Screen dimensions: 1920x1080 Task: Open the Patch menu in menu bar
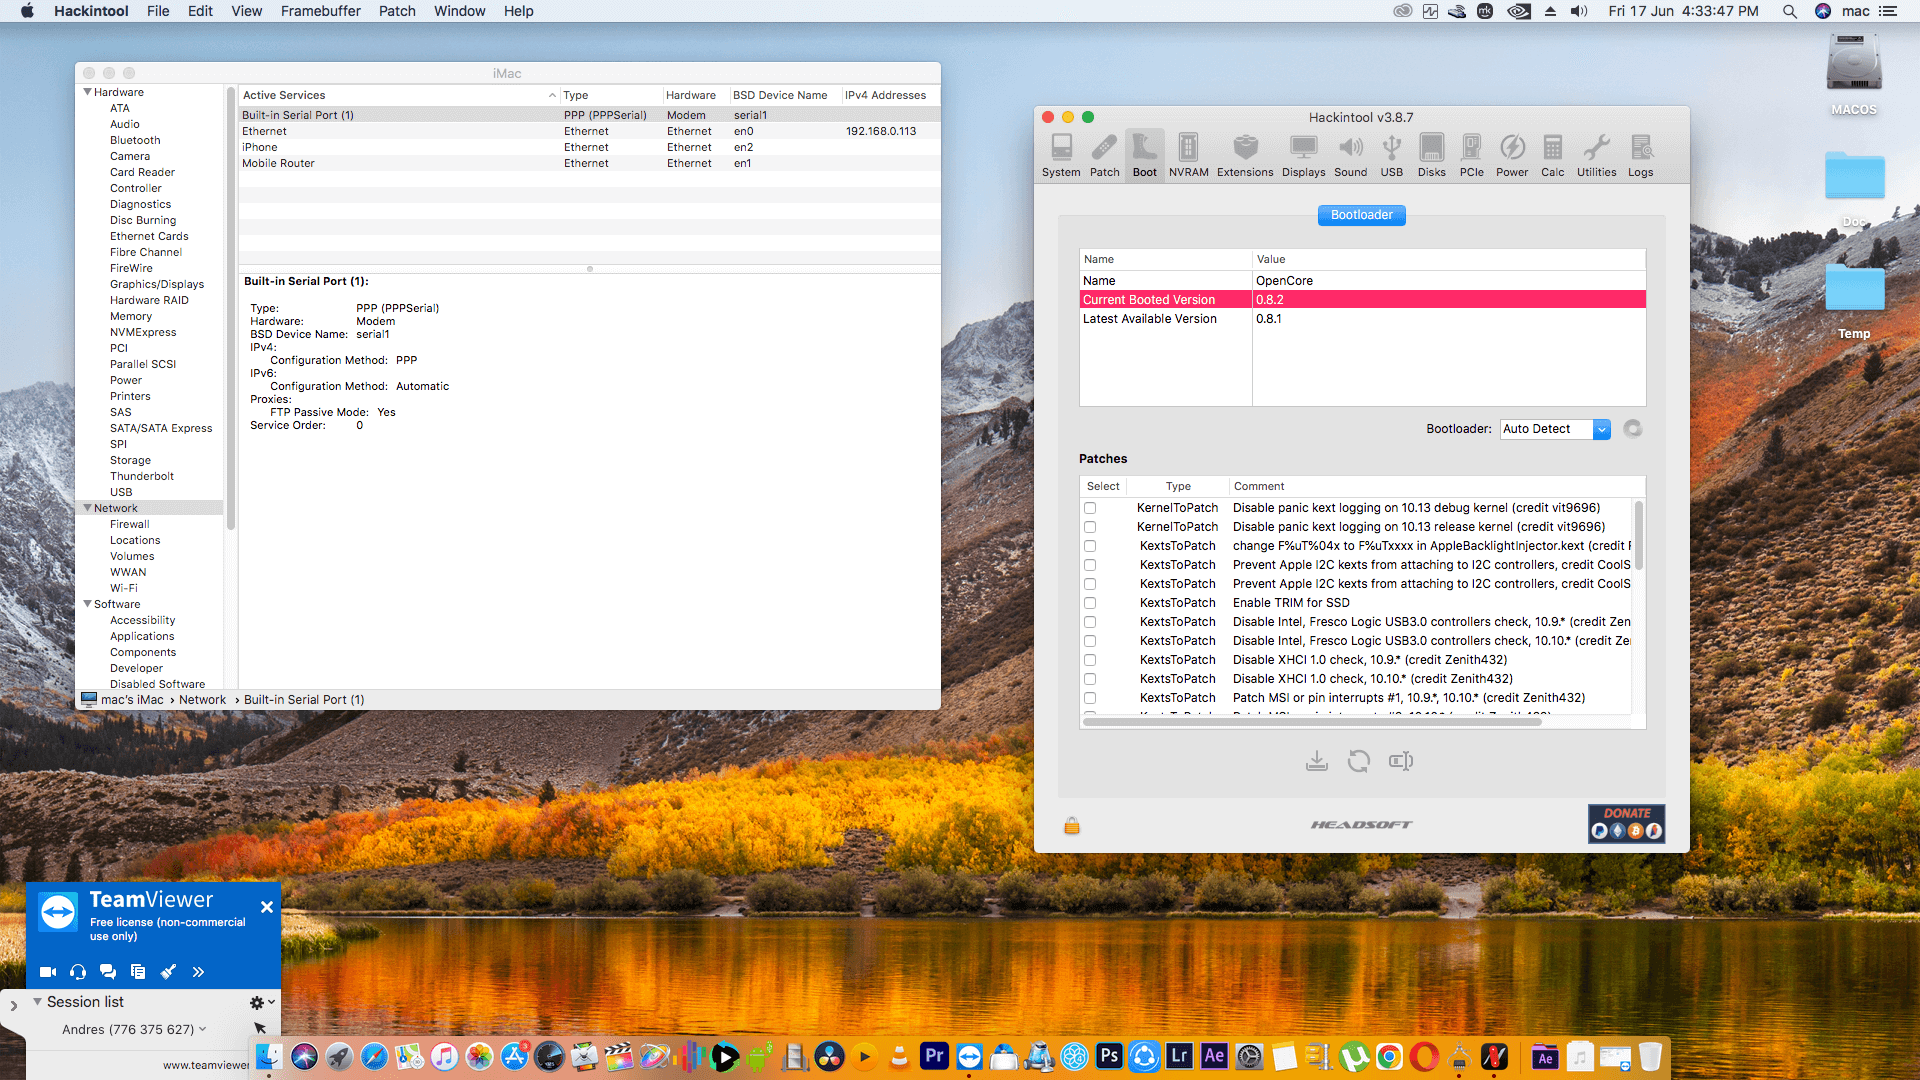[396, 11]
